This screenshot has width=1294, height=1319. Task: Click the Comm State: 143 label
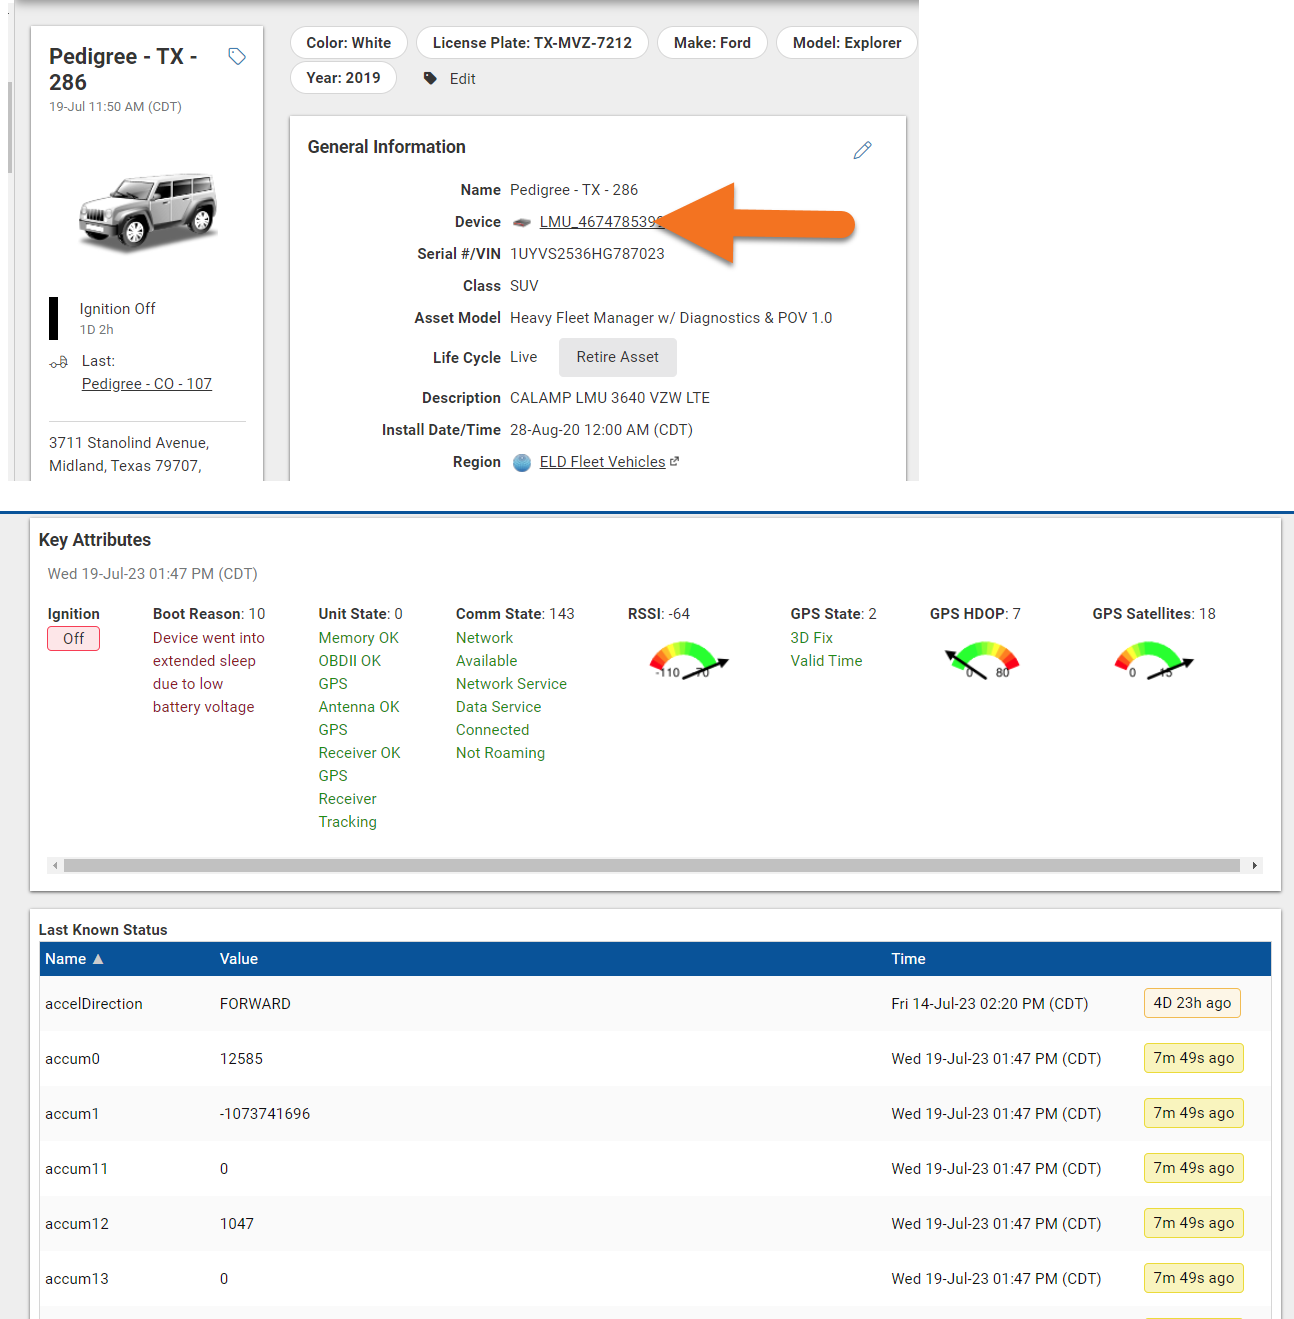click(x=515, y=614)
